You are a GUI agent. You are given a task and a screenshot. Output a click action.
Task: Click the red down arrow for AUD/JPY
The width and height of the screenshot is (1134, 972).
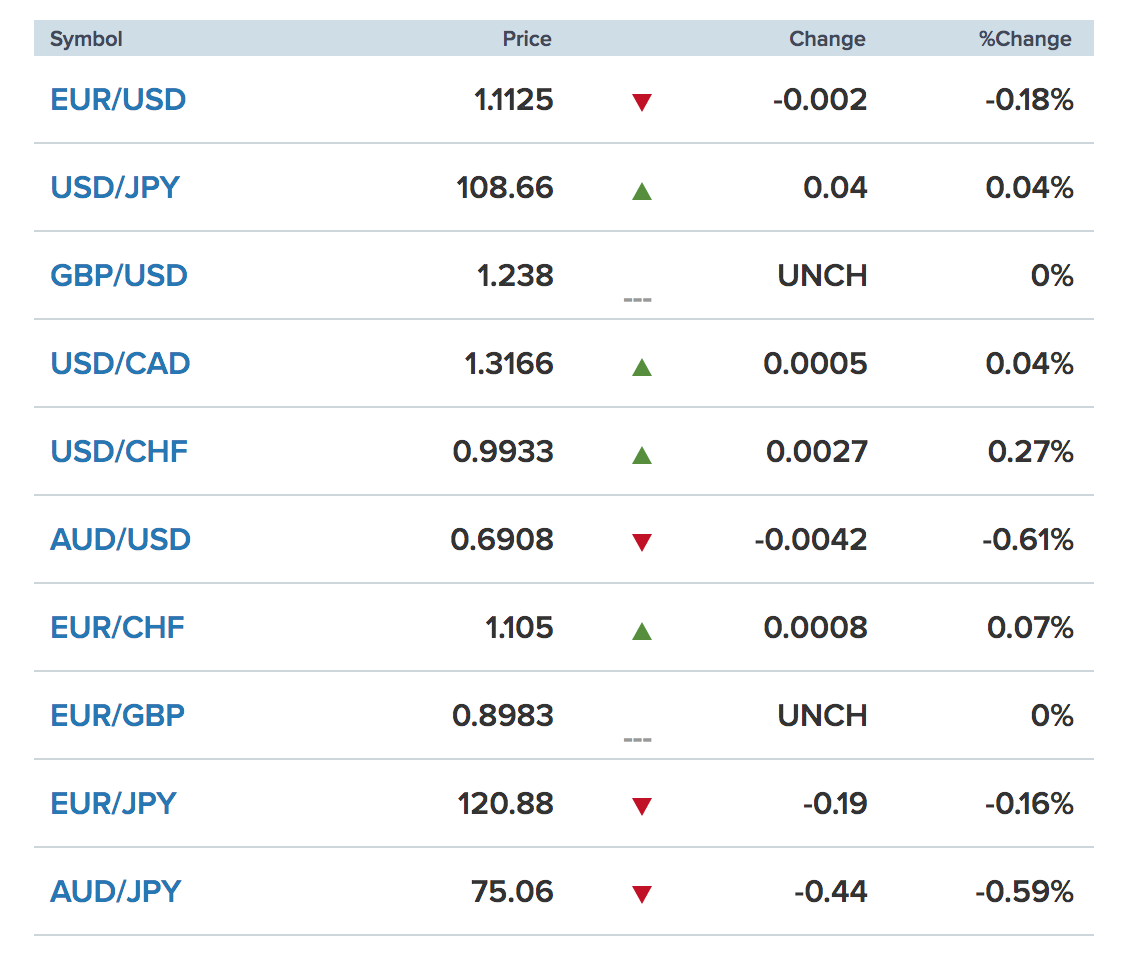point(641,895)
